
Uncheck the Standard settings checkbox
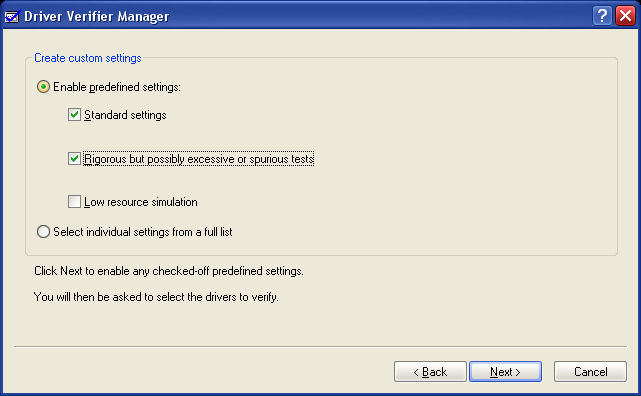pyautogui.click(x=74, y=115)
